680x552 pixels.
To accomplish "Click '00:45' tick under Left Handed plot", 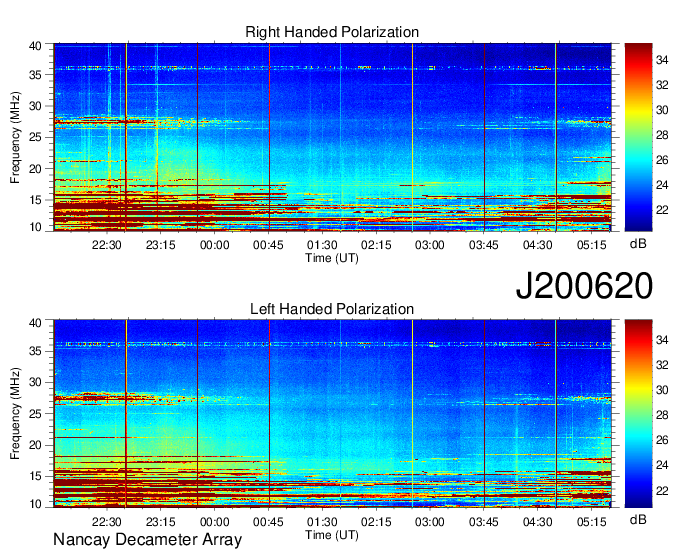I will (268, 522).
